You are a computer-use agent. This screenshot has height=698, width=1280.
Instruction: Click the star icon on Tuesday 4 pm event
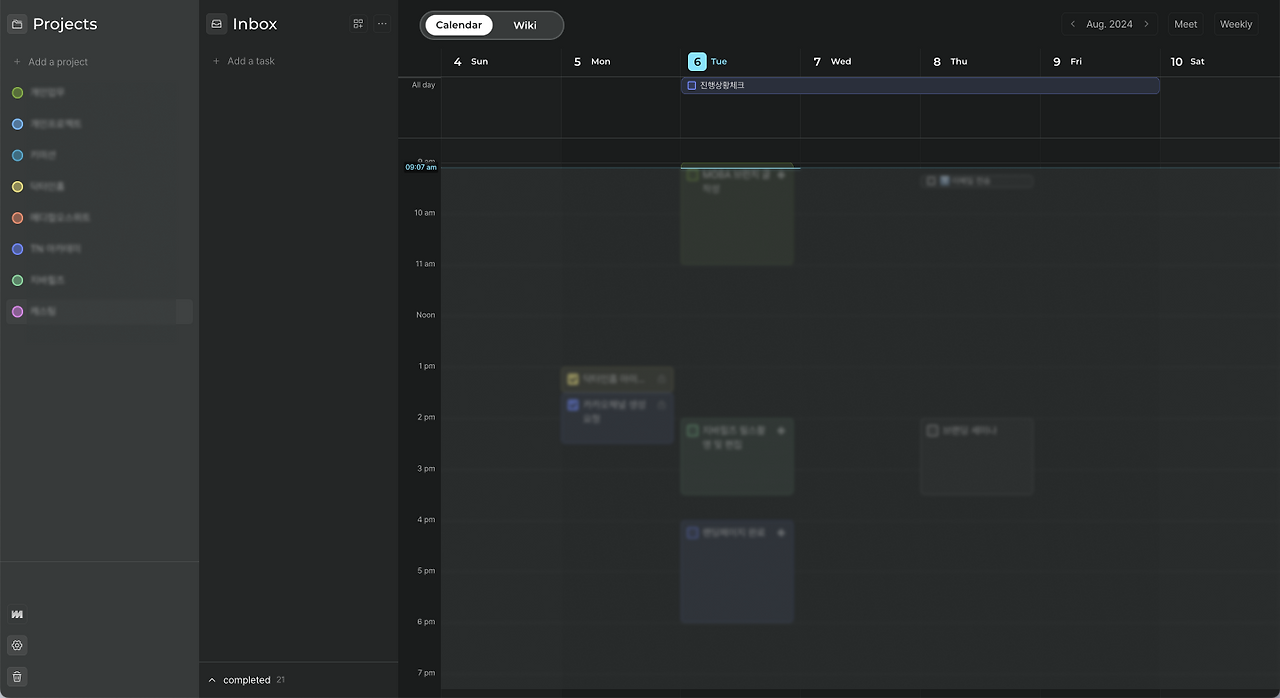coord(782,533)
